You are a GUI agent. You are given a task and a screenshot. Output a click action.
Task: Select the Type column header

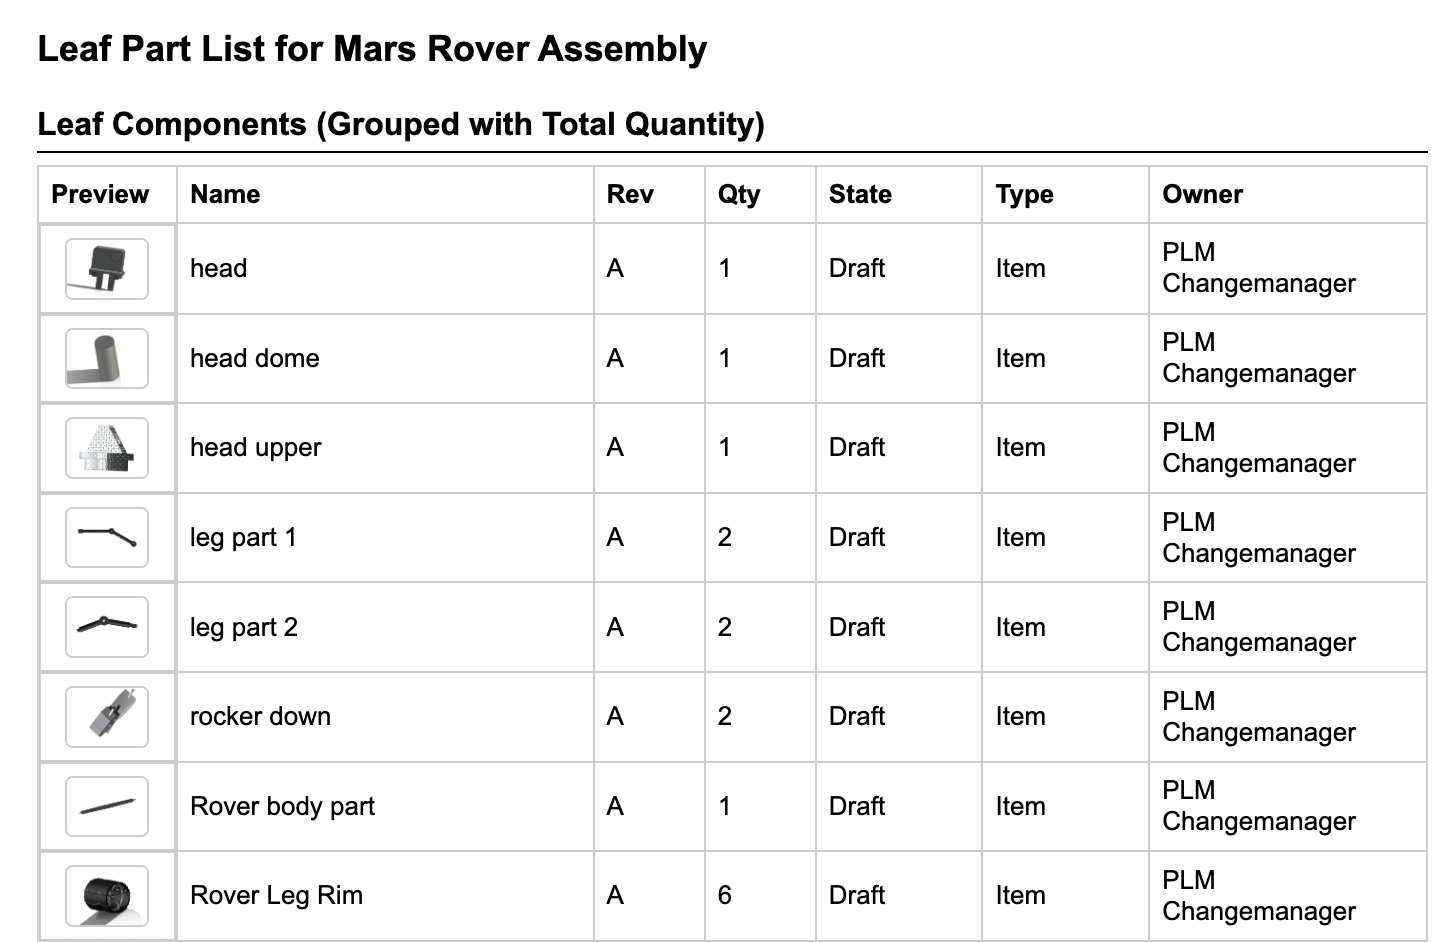1024,194
